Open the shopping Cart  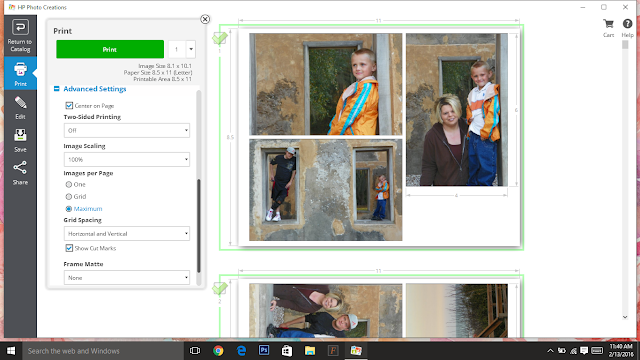click(x=608, y=24)
